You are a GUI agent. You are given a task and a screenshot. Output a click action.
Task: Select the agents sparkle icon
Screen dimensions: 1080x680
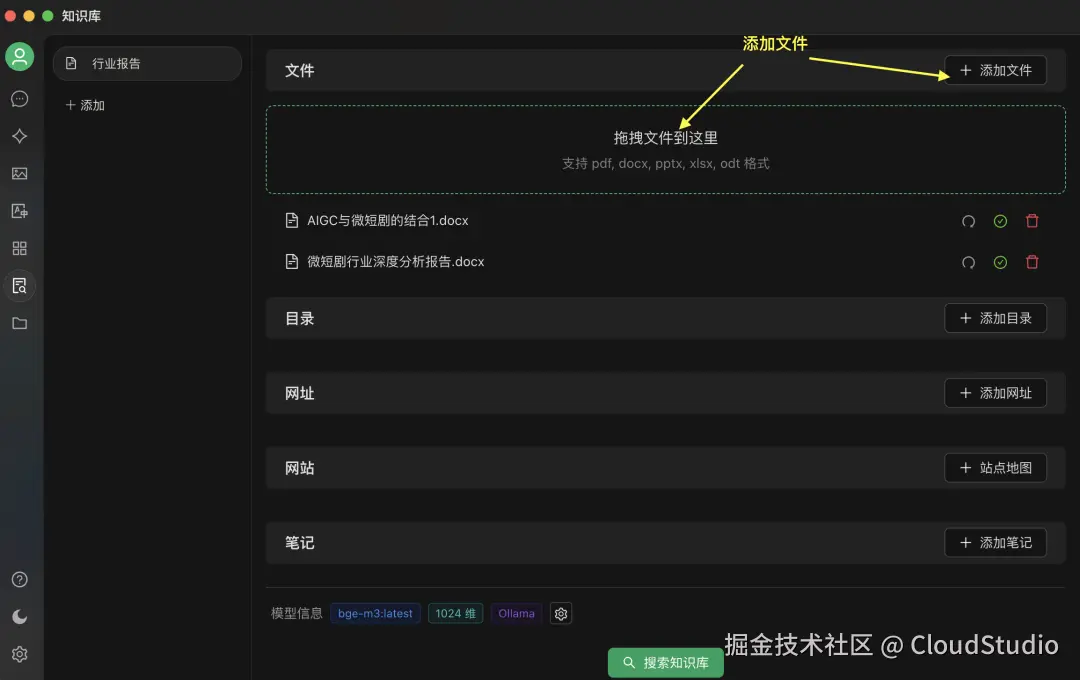(20, 136)
